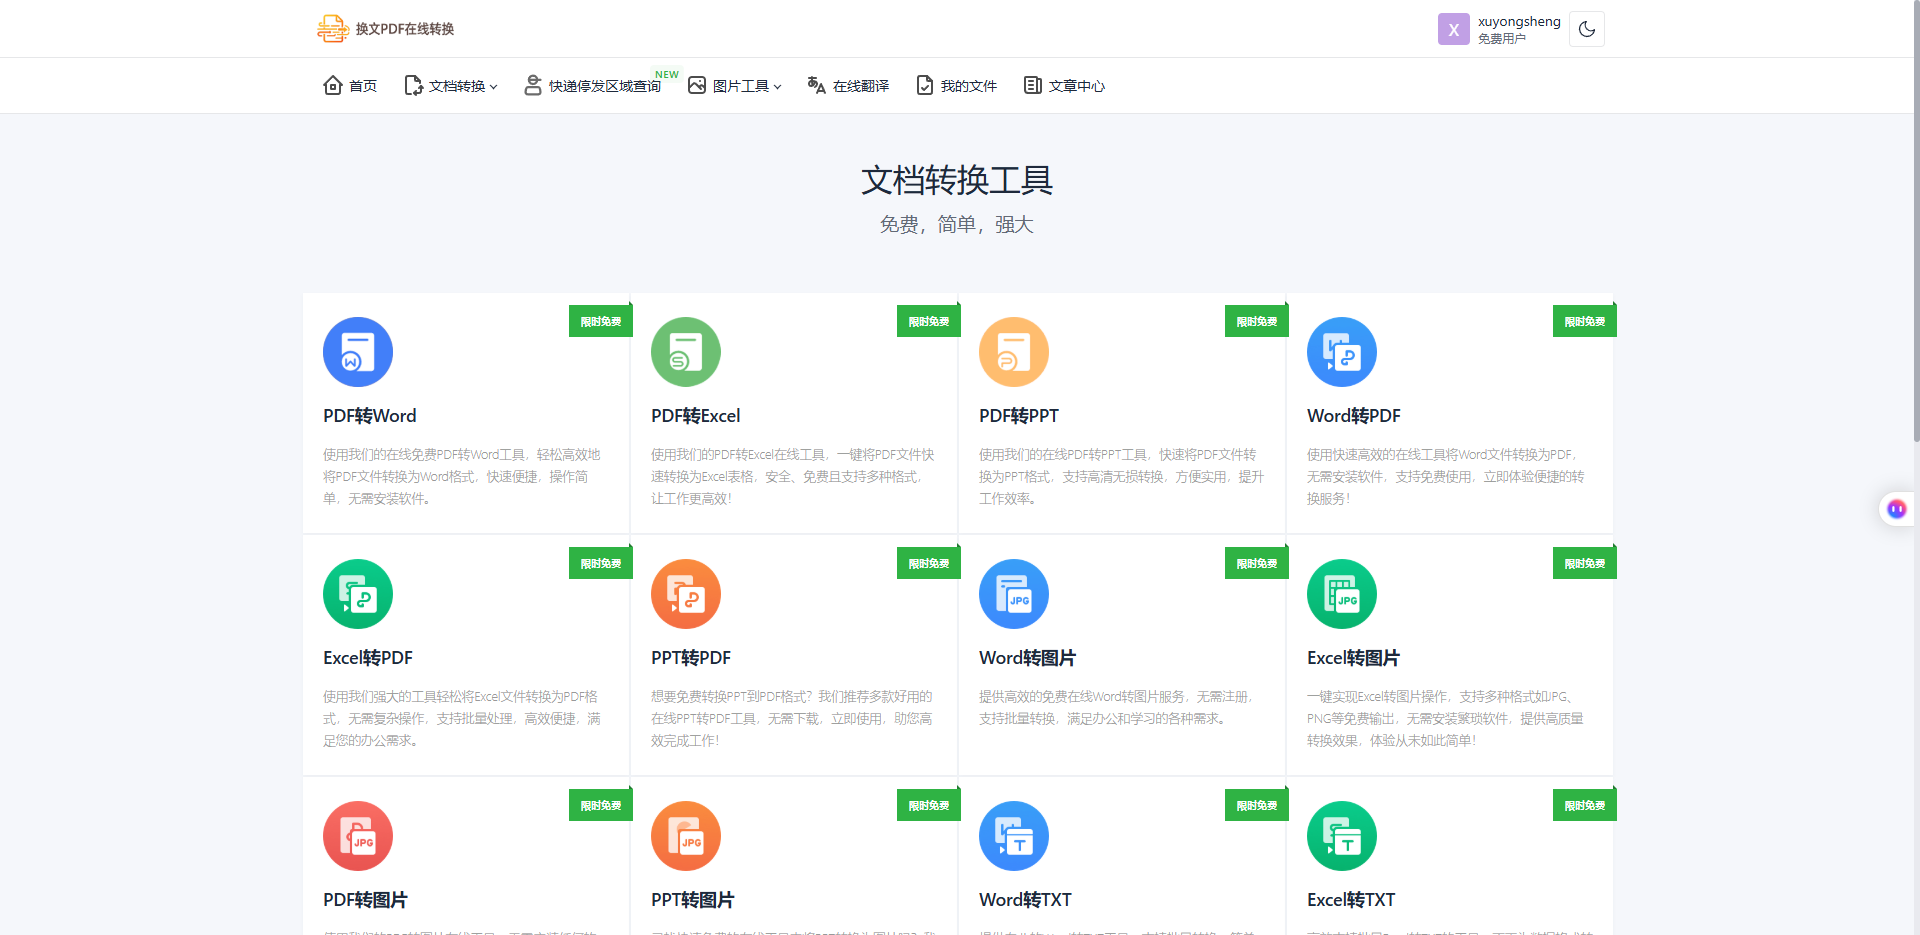Click the 换文PDF在线转换 site name
The height and width of the screenshot is (935, 1920).
coord(405,29)
